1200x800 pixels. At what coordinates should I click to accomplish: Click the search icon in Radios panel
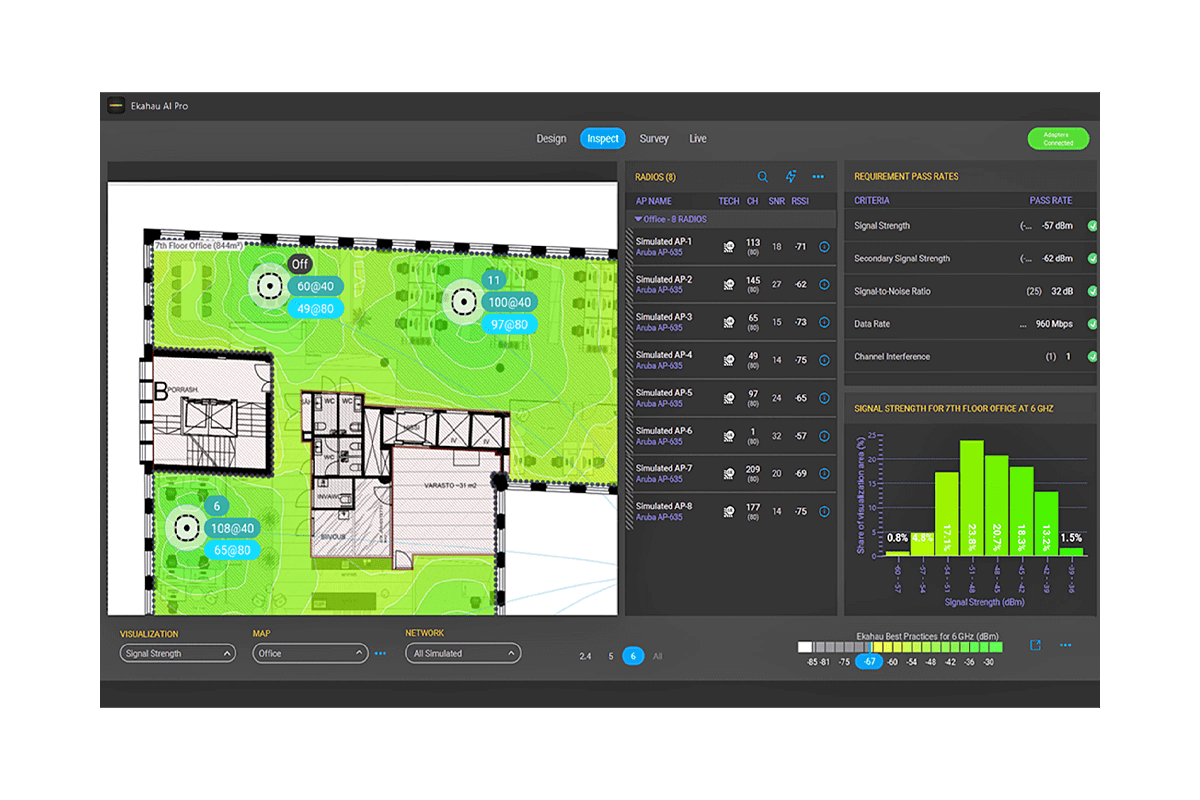pyautogui.click(x=763, y=177)
